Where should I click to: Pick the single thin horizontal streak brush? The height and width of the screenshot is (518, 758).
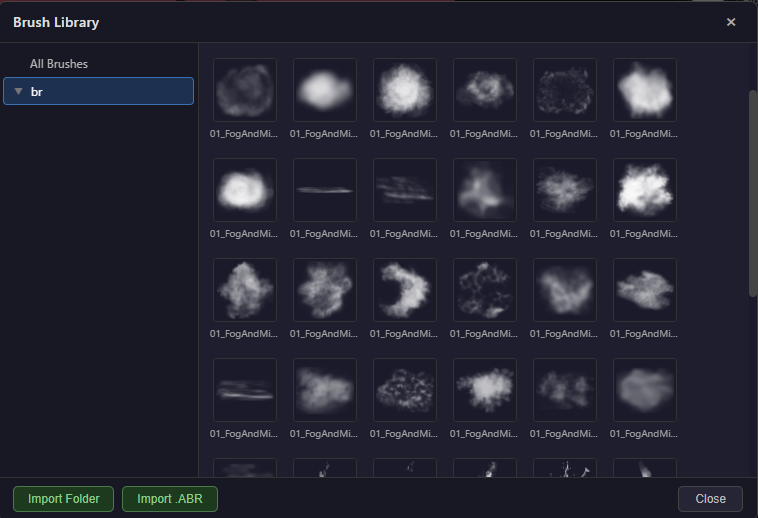click(x=325, y=190)
